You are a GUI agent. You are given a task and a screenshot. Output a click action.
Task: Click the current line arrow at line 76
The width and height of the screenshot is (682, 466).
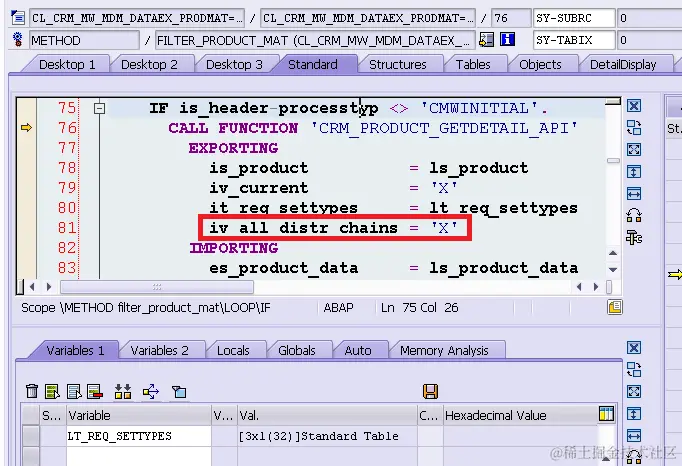pyautogui.click(x=26, y=127)
